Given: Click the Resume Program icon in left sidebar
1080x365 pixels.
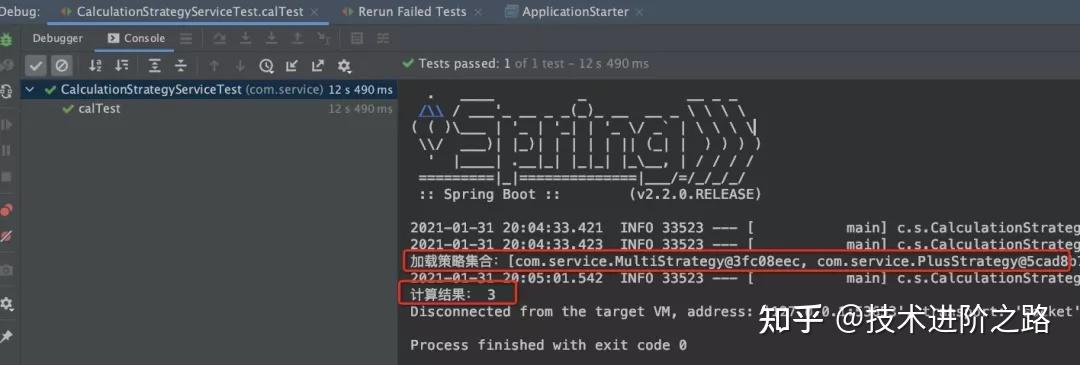Looking at the screenshot, I should click(x=7, y=125).
